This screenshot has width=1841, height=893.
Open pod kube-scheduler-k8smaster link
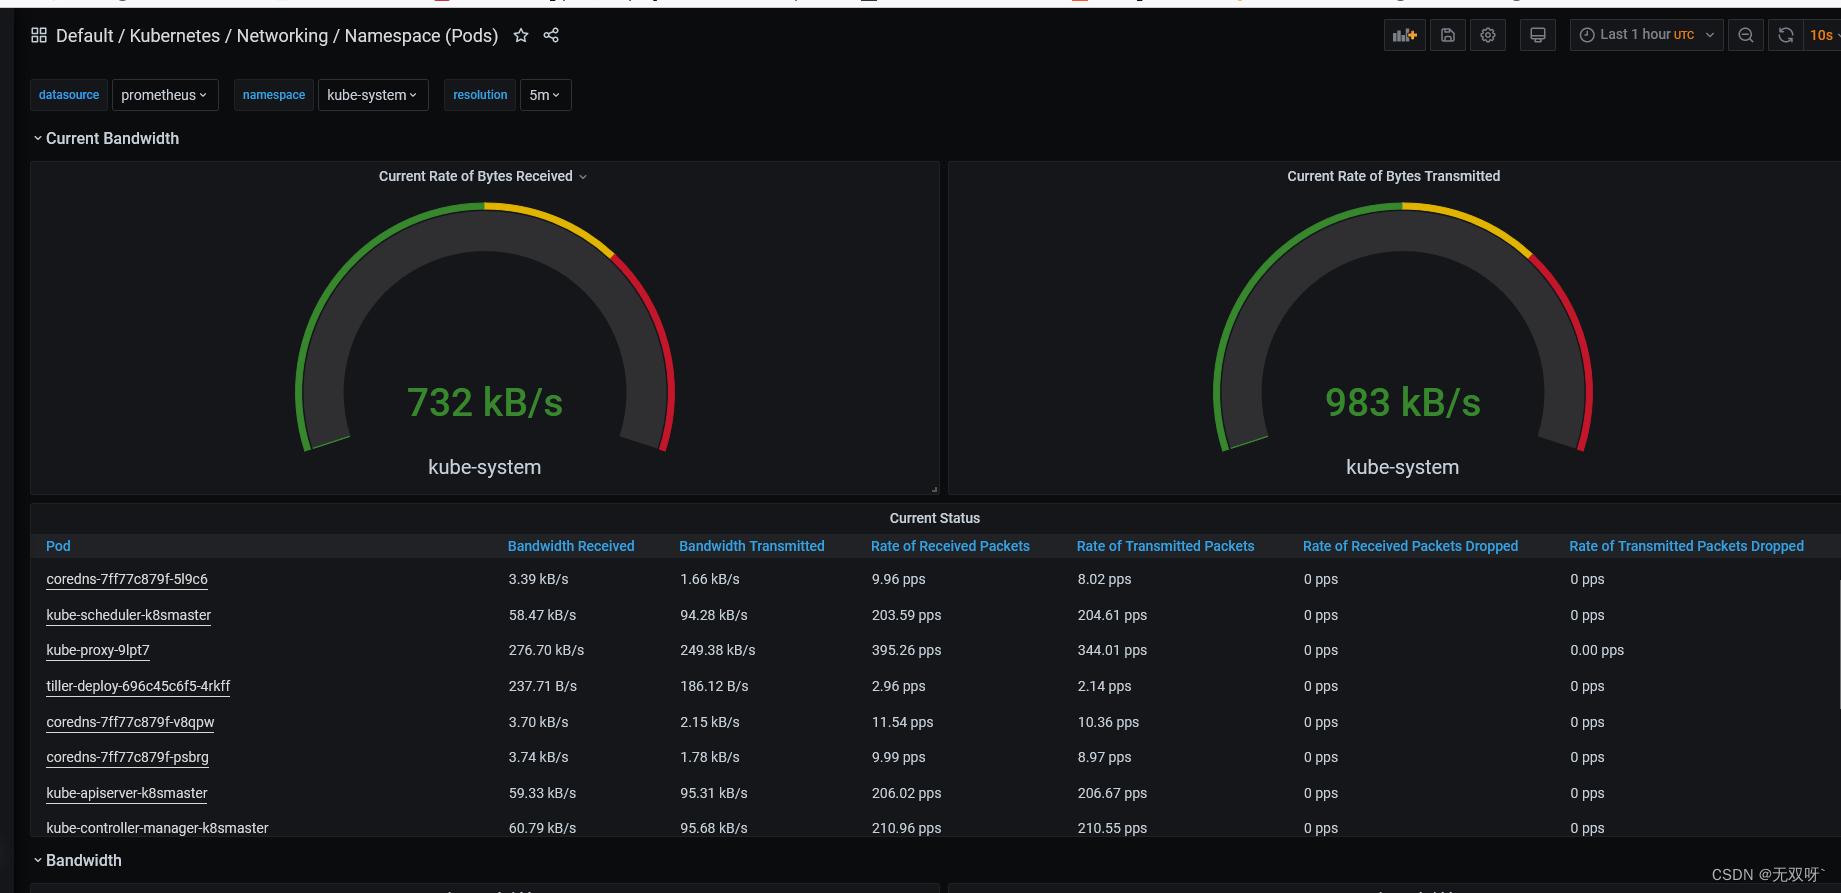click(x=129, y=615)
